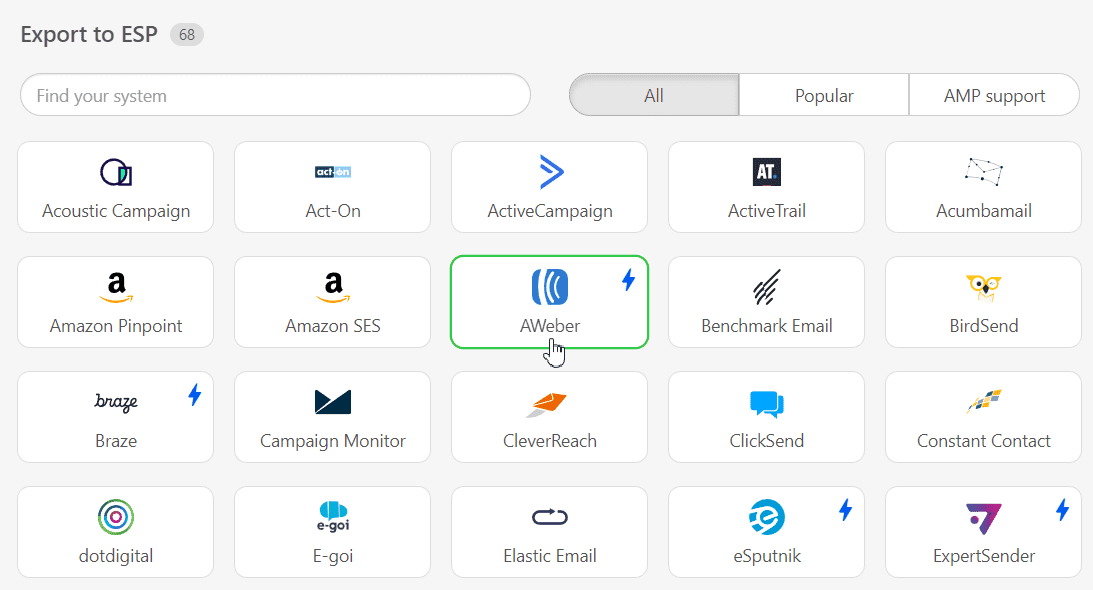Click the Export to ESP heading
This screenshot has height=590, width=1093.
pos(89,34)
